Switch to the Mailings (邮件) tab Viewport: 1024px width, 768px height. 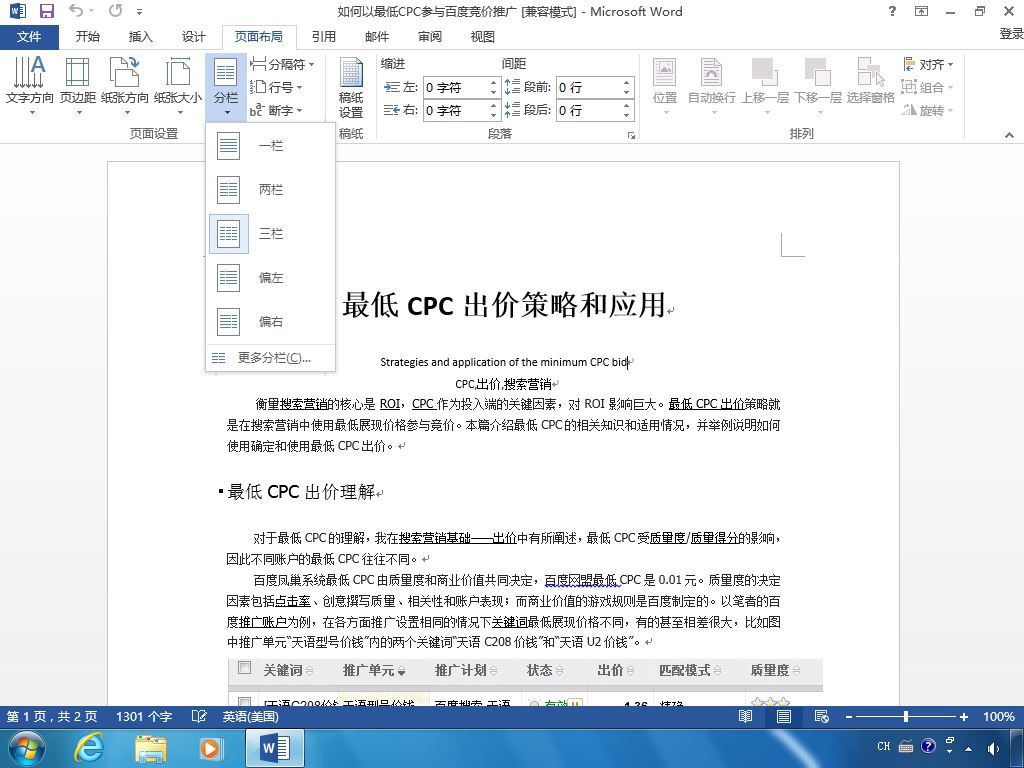click(x=377, y=37)
